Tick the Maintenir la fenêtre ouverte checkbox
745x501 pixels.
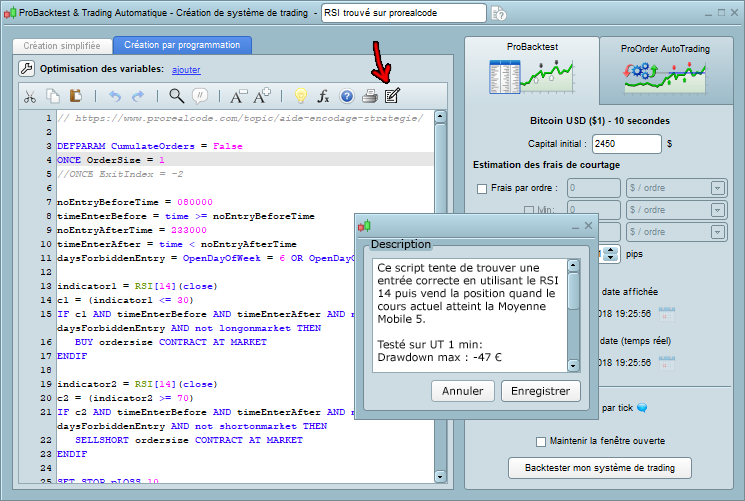(x=541, y=441)
